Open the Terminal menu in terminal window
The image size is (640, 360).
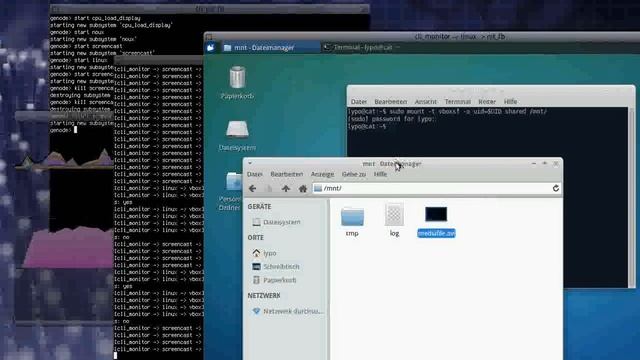click(x=458, y=102)
